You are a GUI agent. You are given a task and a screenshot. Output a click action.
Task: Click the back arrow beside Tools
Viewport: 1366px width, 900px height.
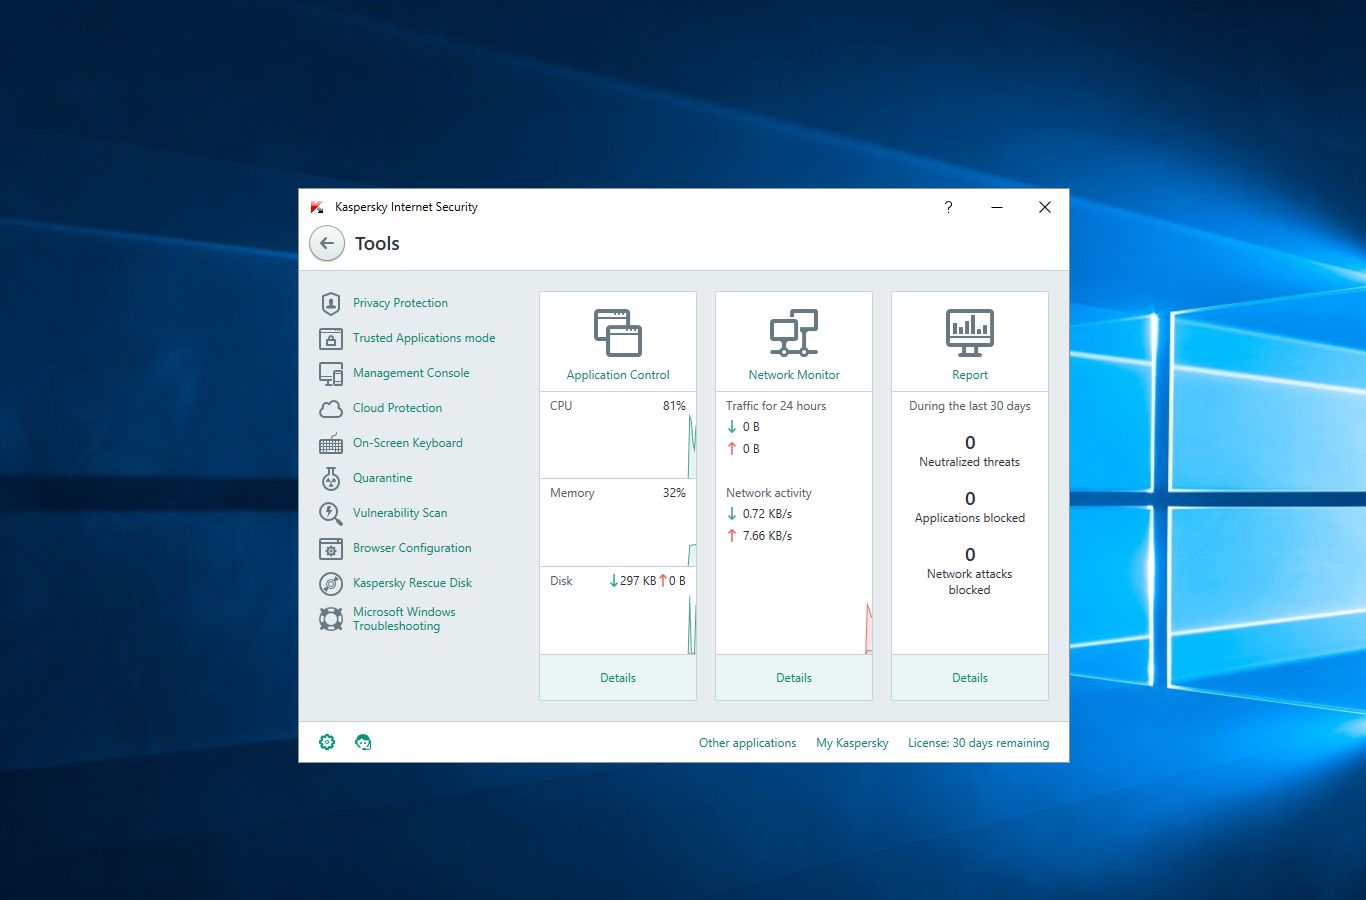click(x=327, y=244)
